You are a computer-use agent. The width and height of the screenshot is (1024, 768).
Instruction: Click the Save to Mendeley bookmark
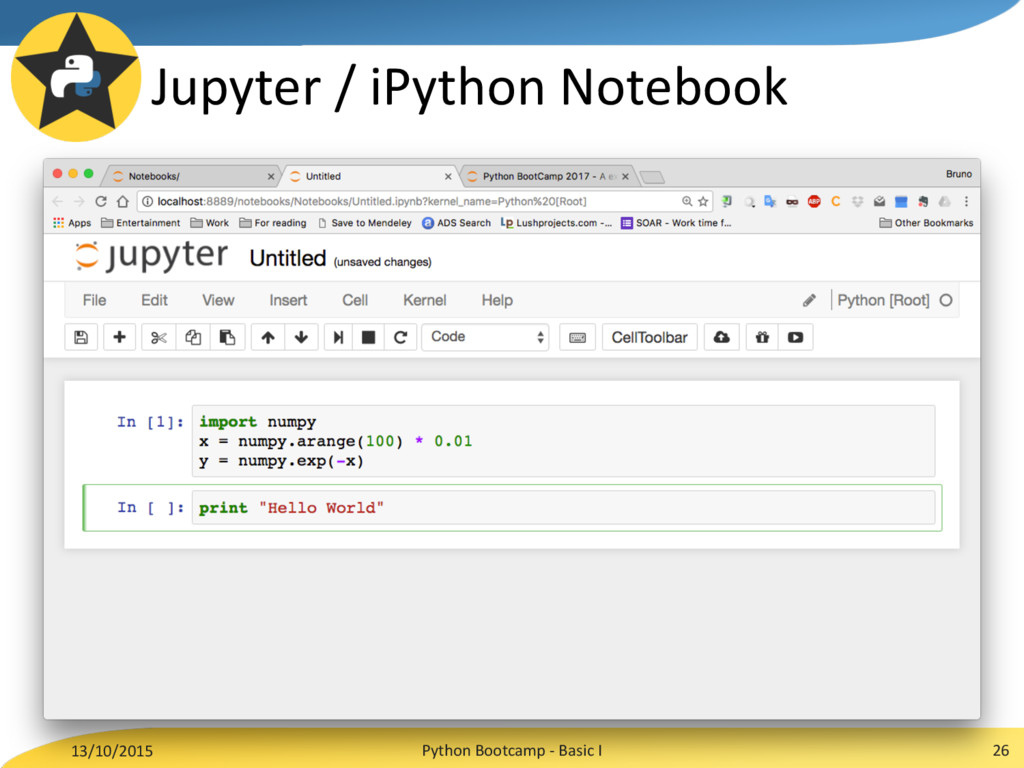pyautogui.click(x=364, y=223)
